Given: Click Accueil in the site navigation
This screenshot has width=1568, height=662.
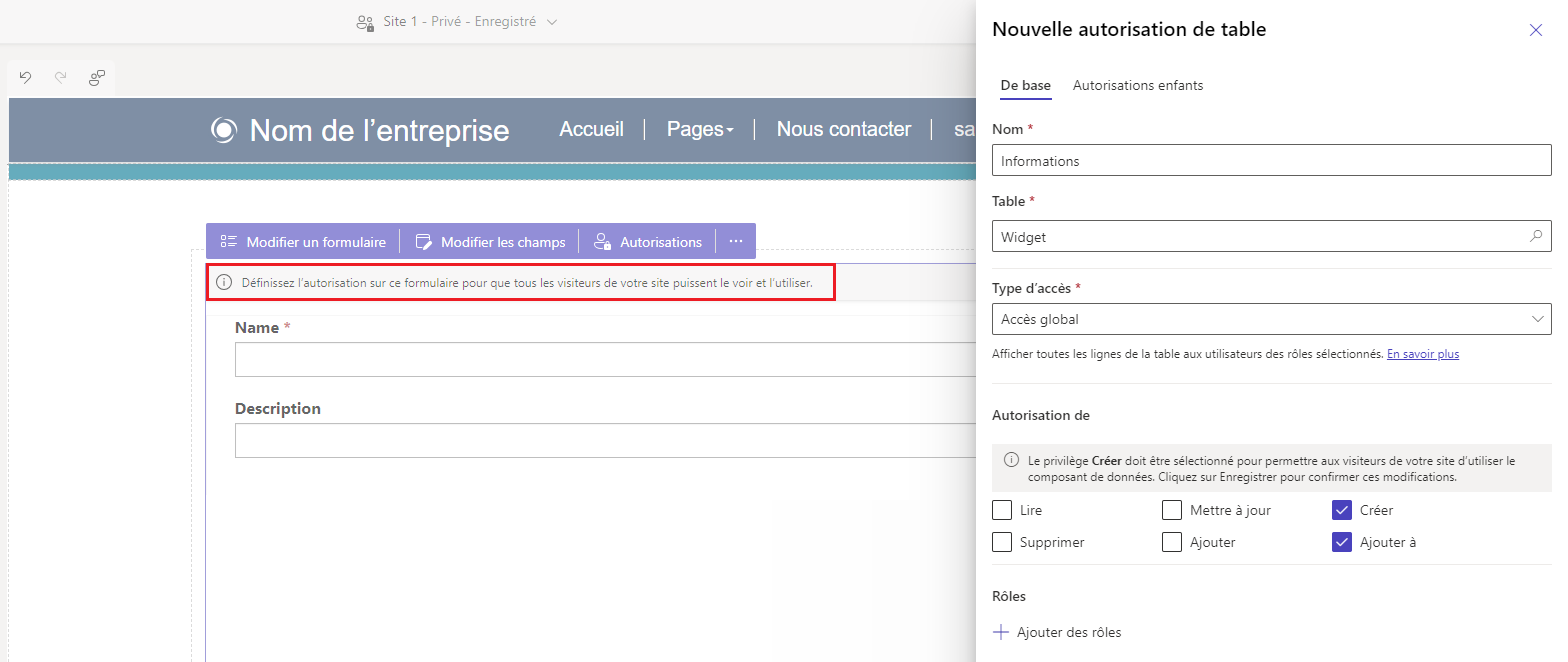Looking at the screenshot, I should pyautogui.click(x=591, y=129).
